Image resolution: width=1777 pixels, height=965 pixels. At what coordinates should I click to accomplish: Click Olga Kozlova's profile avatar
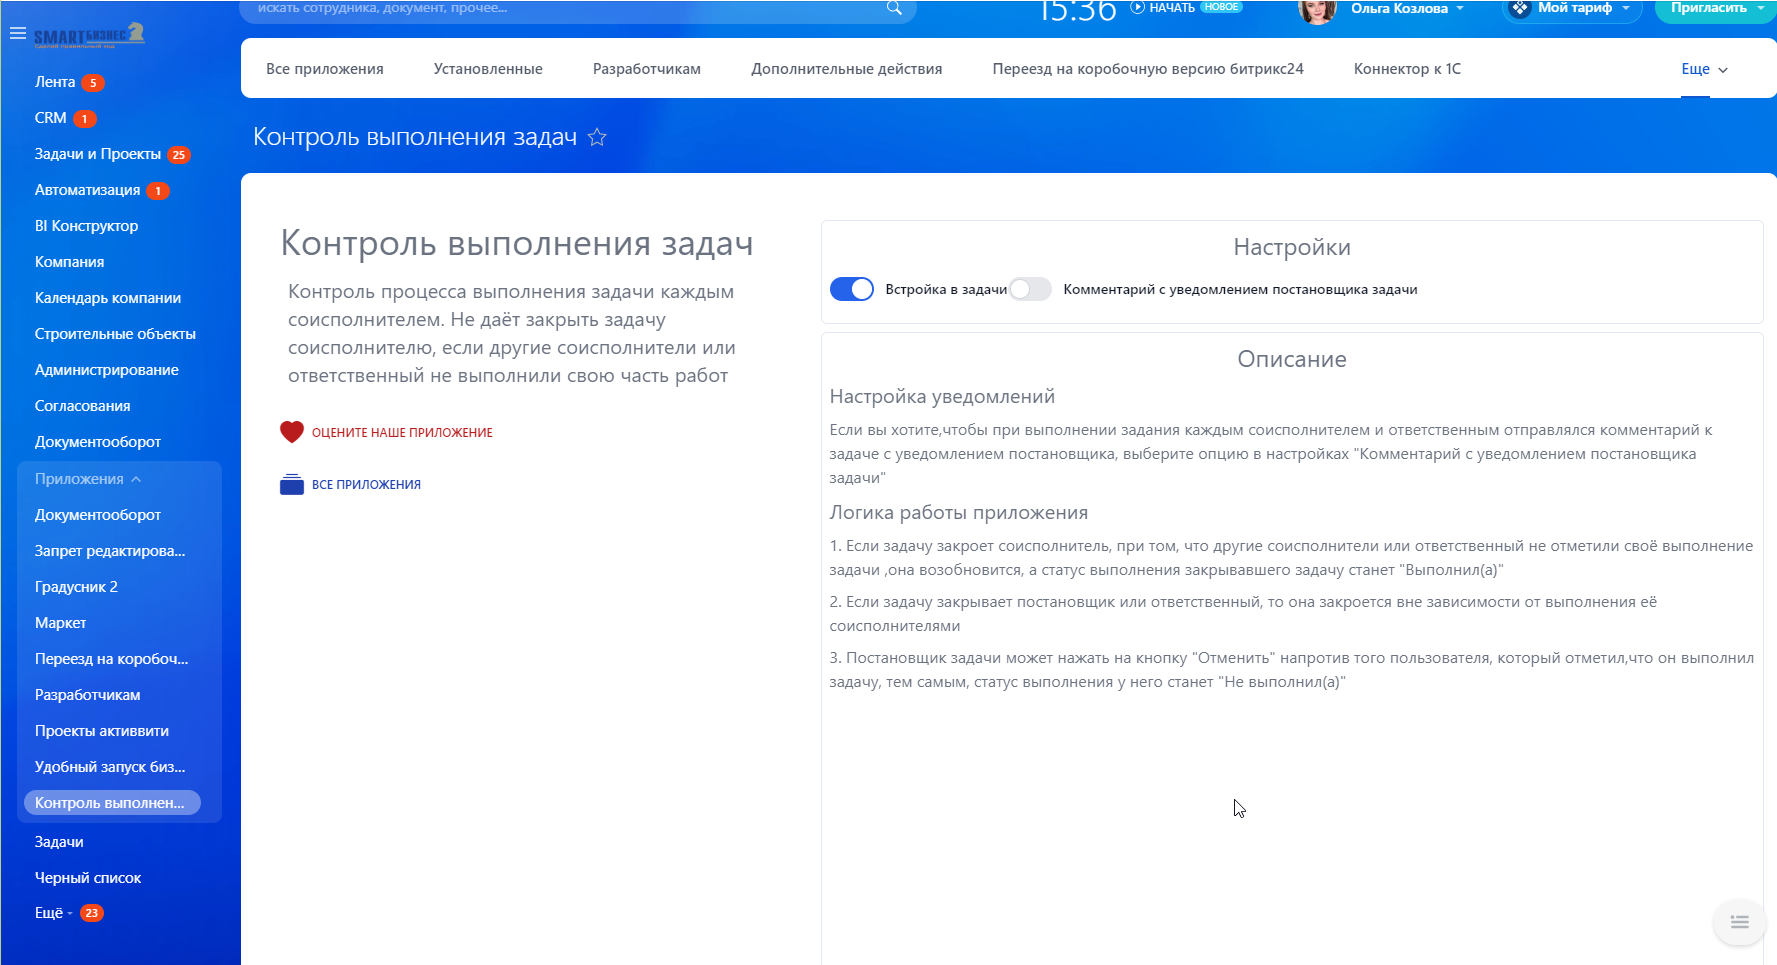(x=1317, y=10)
